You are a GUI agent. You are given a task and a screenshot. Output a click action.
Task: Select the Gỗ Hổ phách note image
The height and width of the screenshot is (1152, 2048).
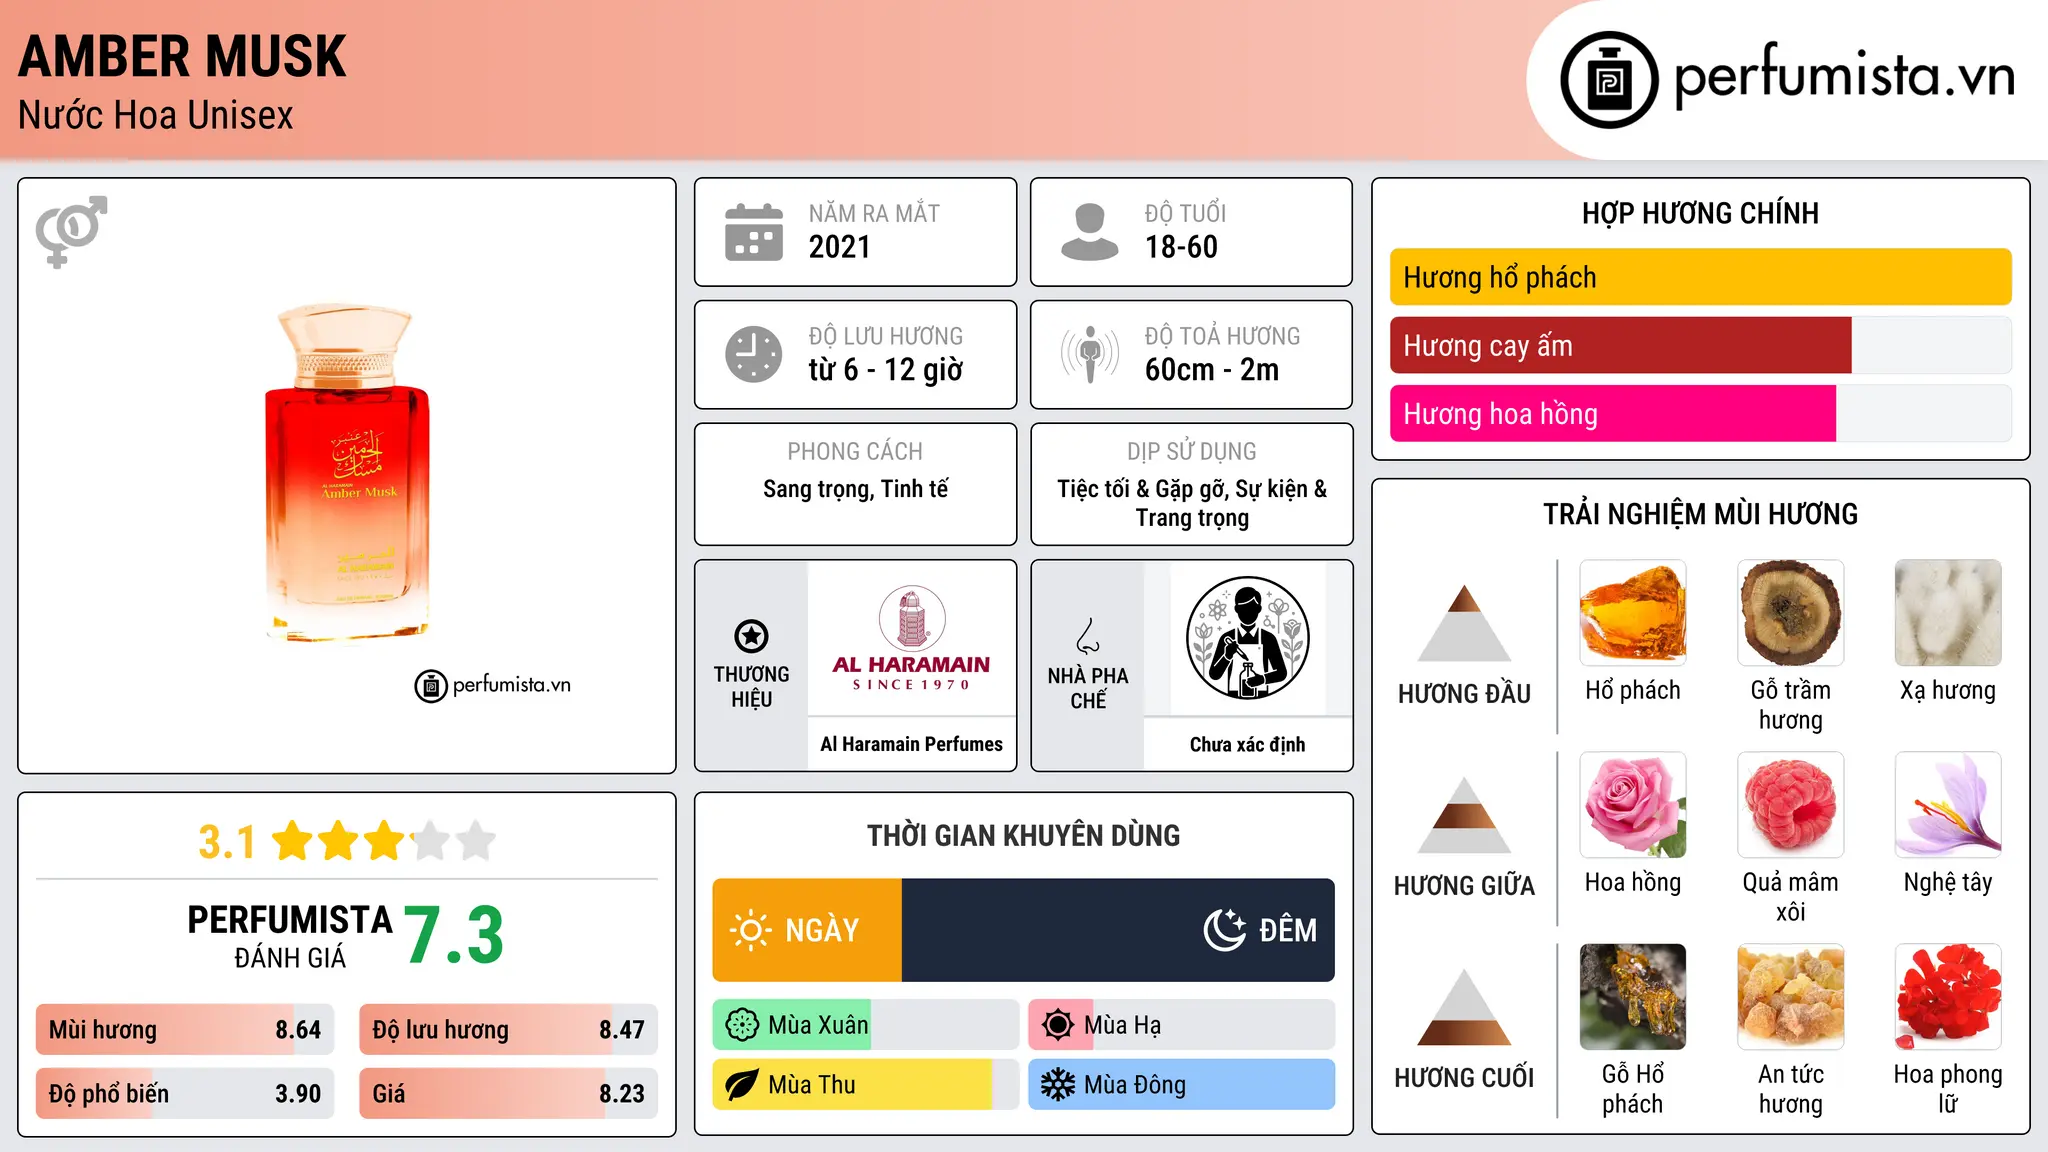pyautogui.click(x=1633, y=997)
